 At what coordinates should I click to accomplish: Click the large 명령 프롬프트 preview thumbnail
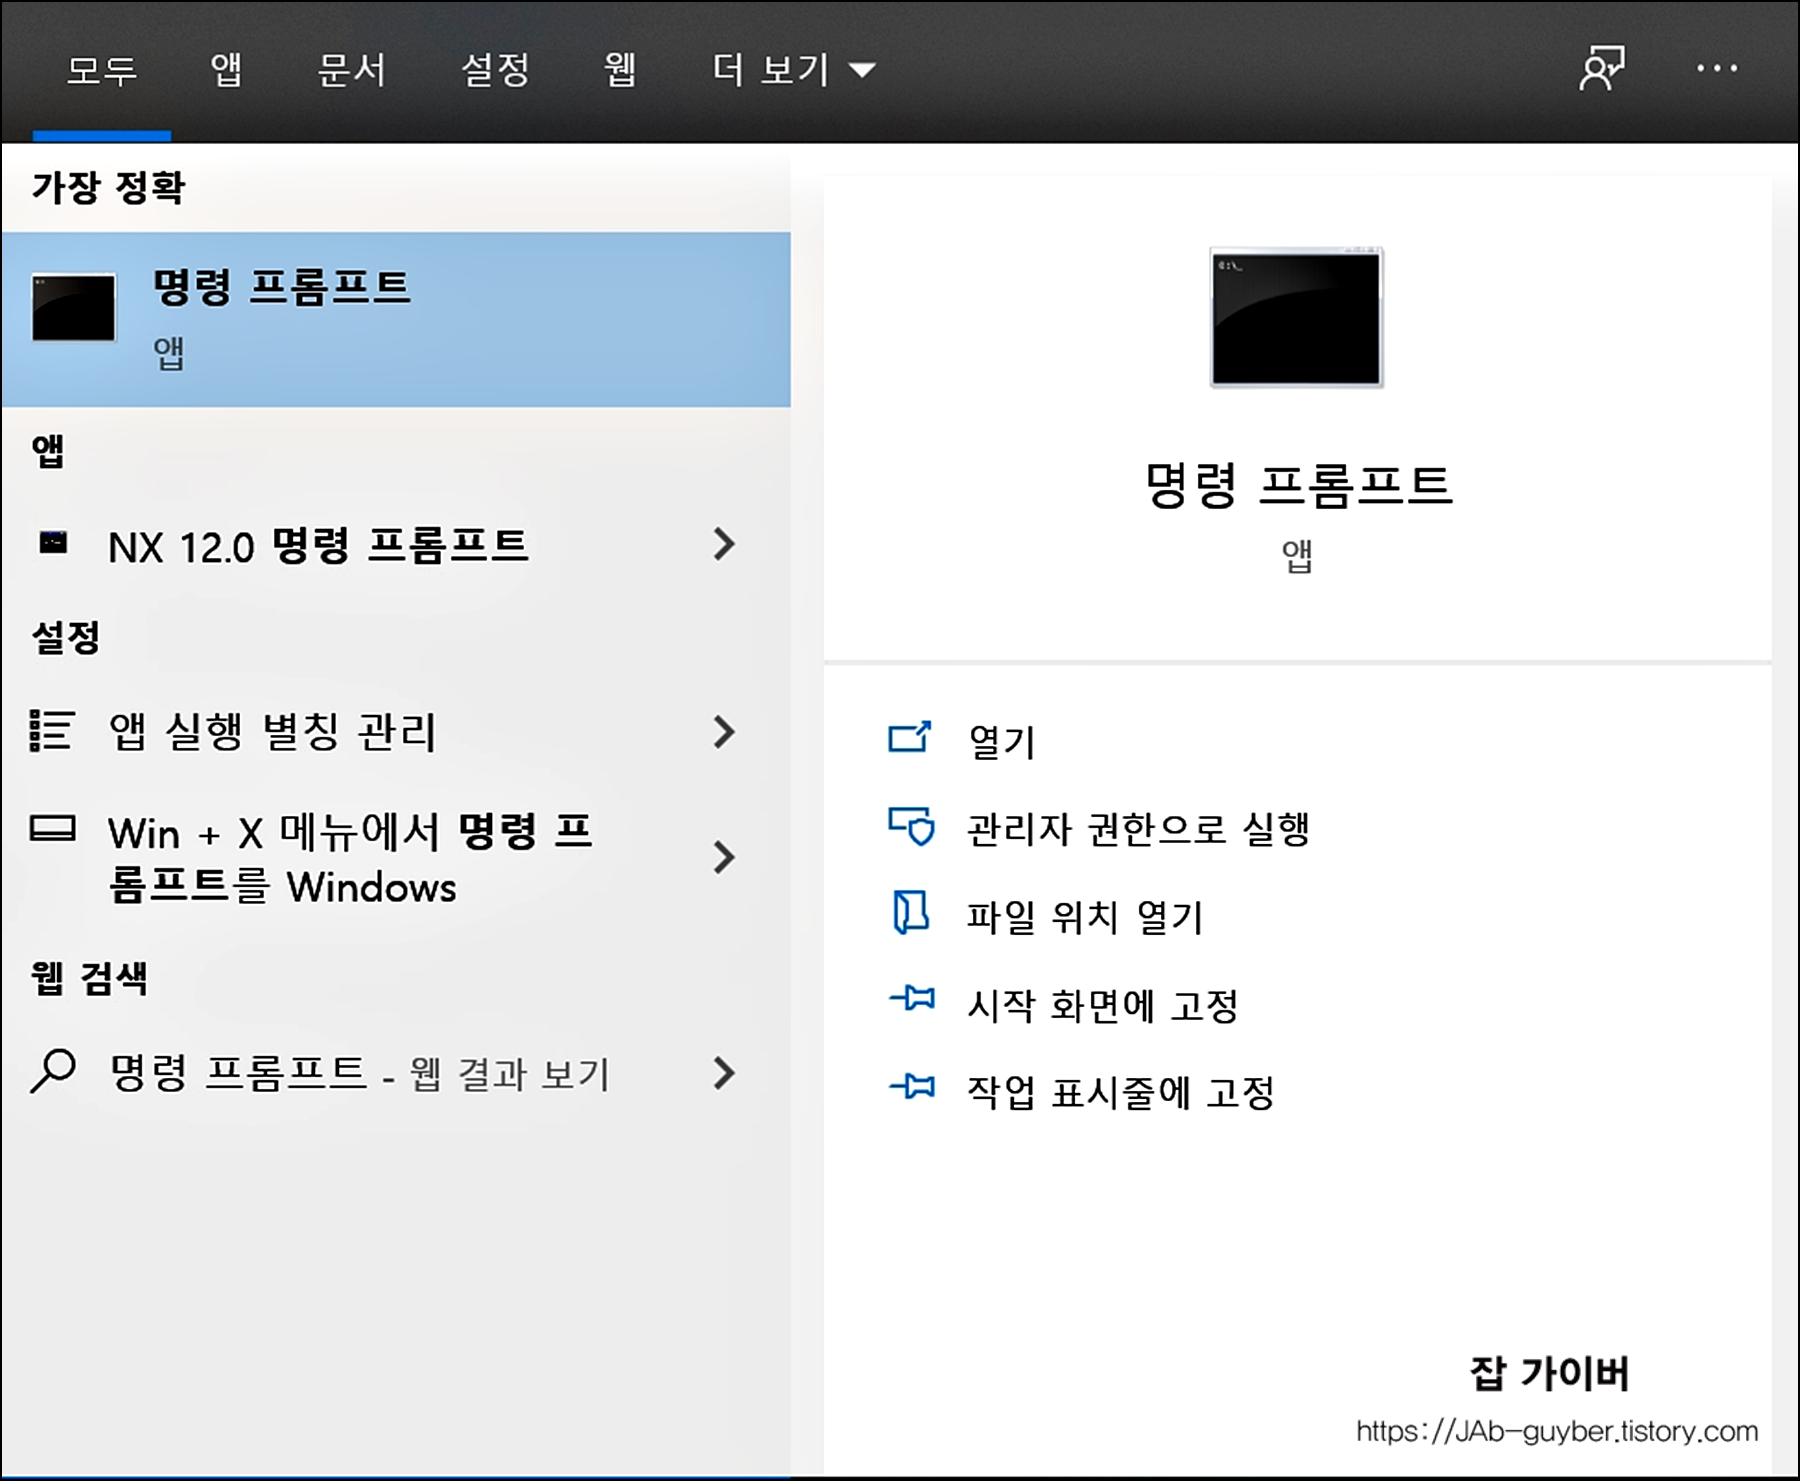pos(1296,317)
